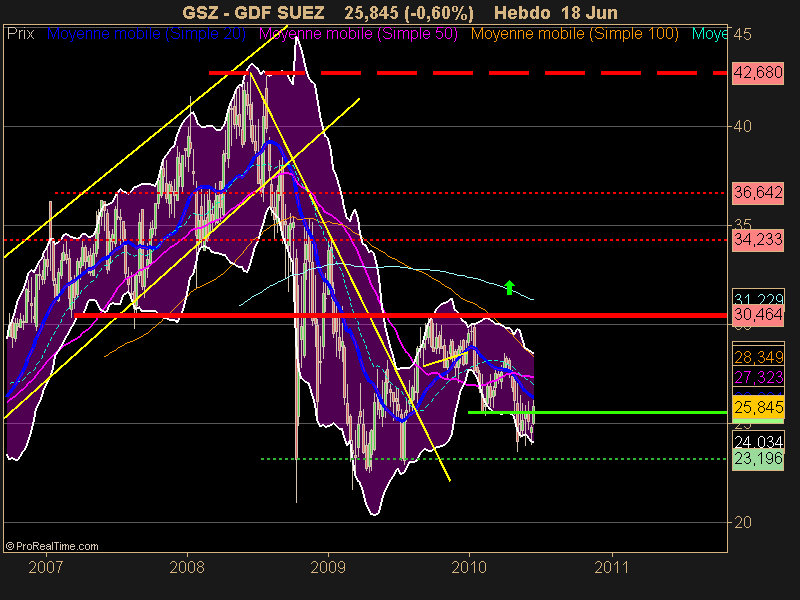
Task: Click the '25,845 (-0,60%)' price value in the title
Action: [x=409, y=13]
